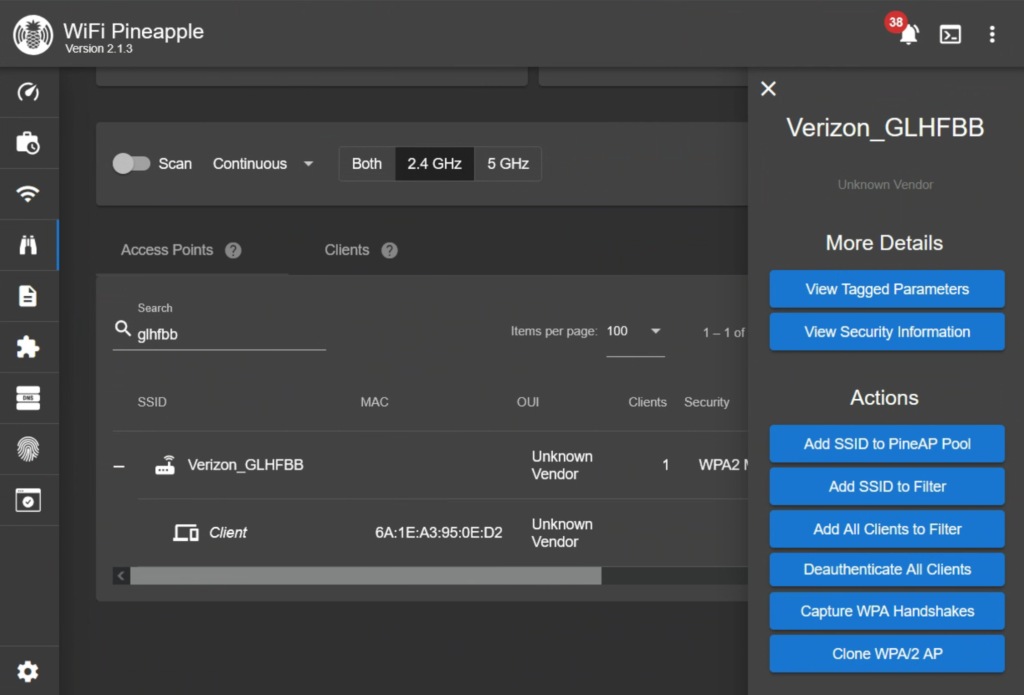Click the Client row label
The height and width of the screenshot is (695, 1024).
[x=228, y=533]
